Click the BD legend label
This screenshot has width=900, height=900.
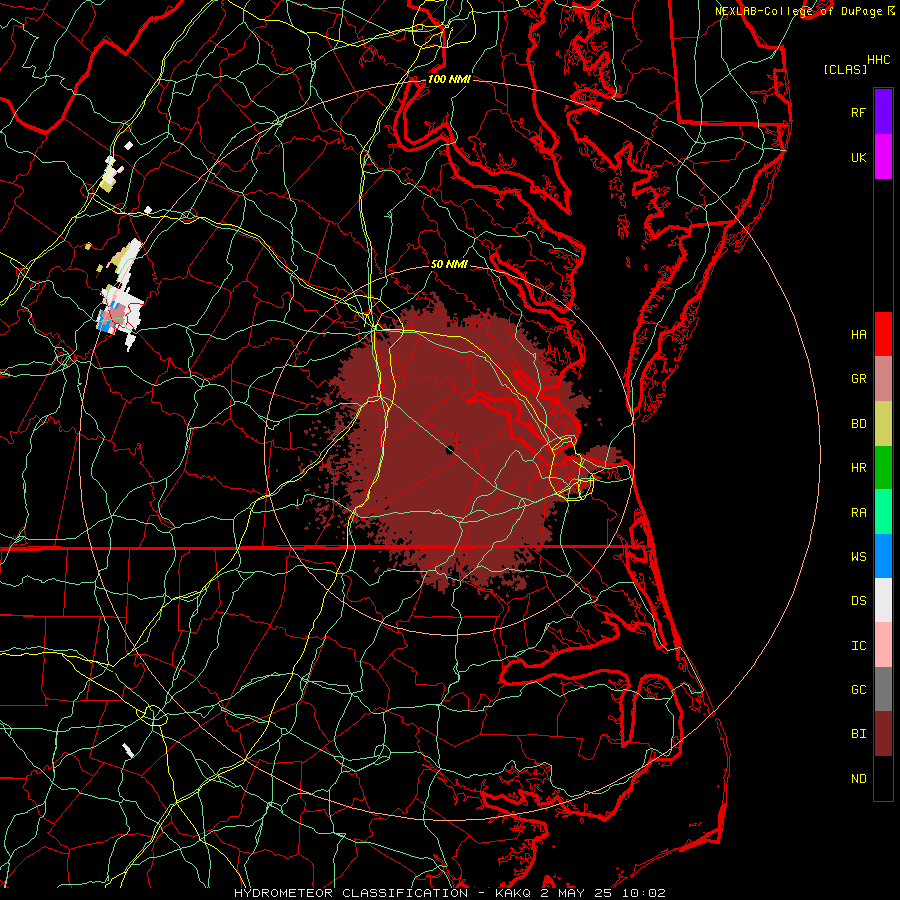(x=858, y=424)
